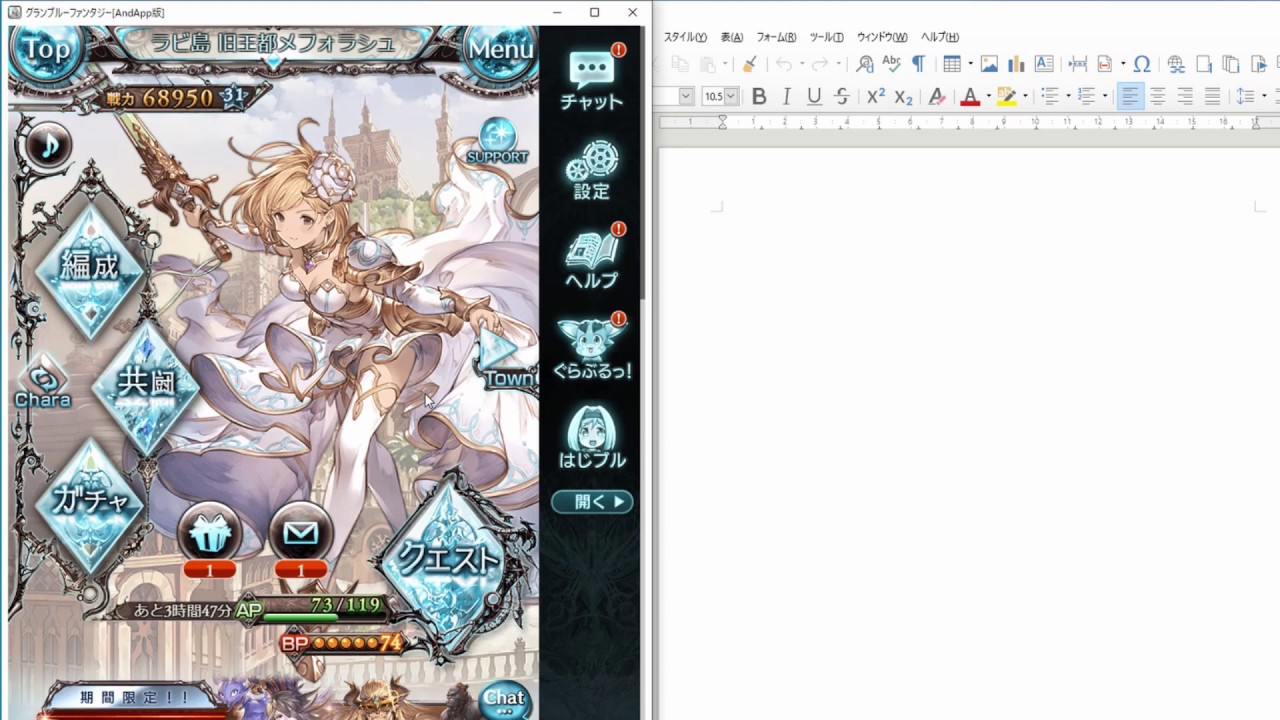Insert page break icon in Writer
The width and height of the screenshot is (1280, 720).
(1078, 64)
